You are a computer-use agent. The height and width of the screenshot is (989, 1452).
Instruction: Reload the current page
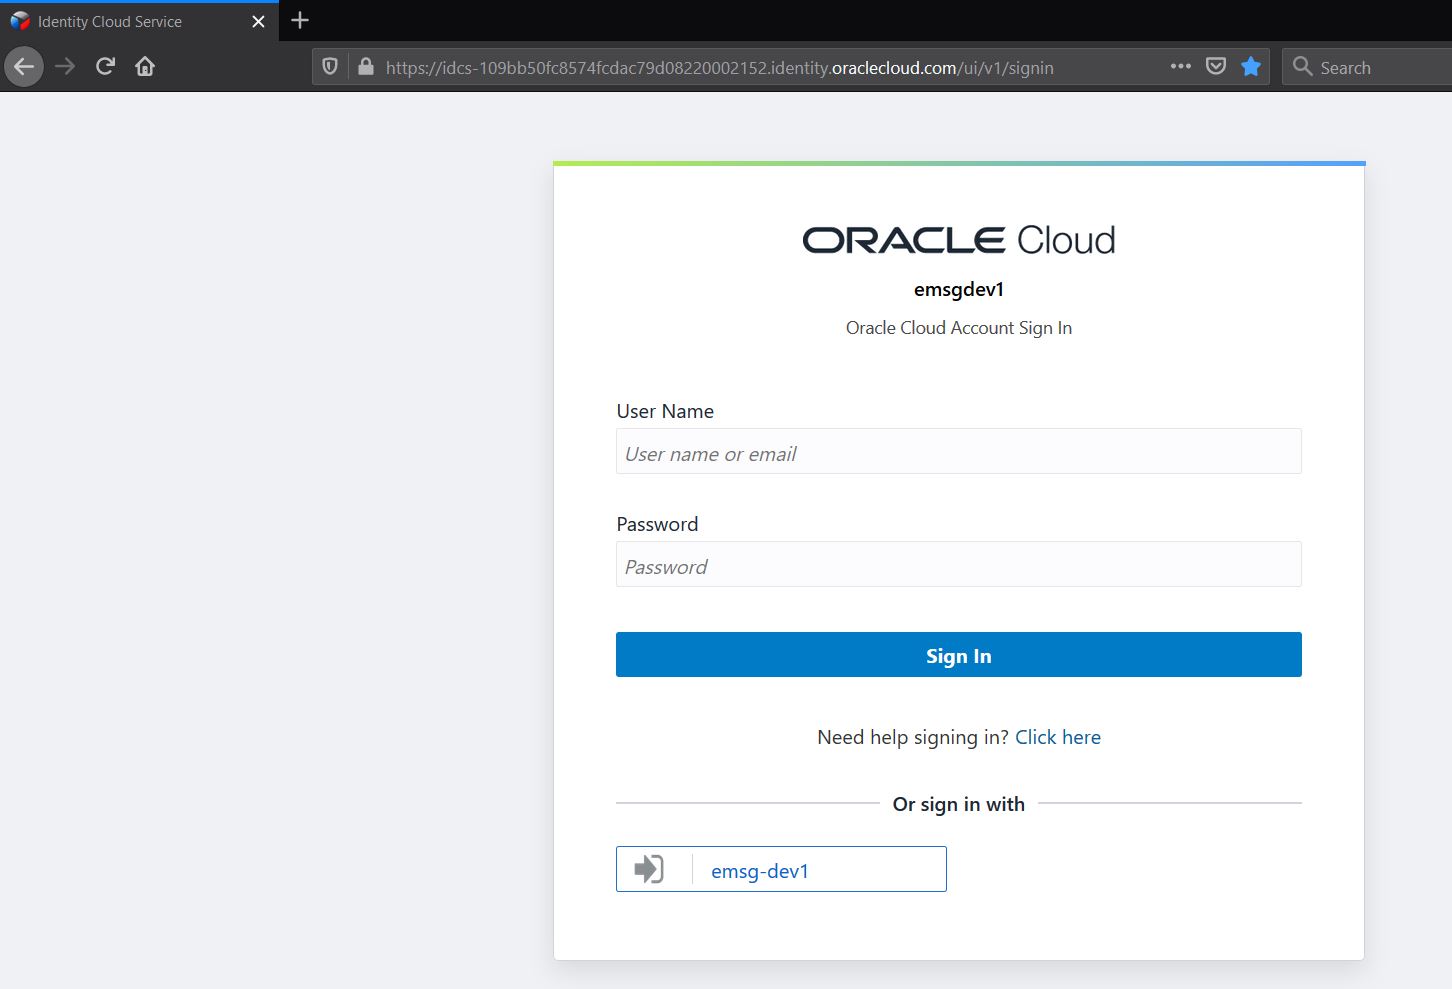coord(104,66)
